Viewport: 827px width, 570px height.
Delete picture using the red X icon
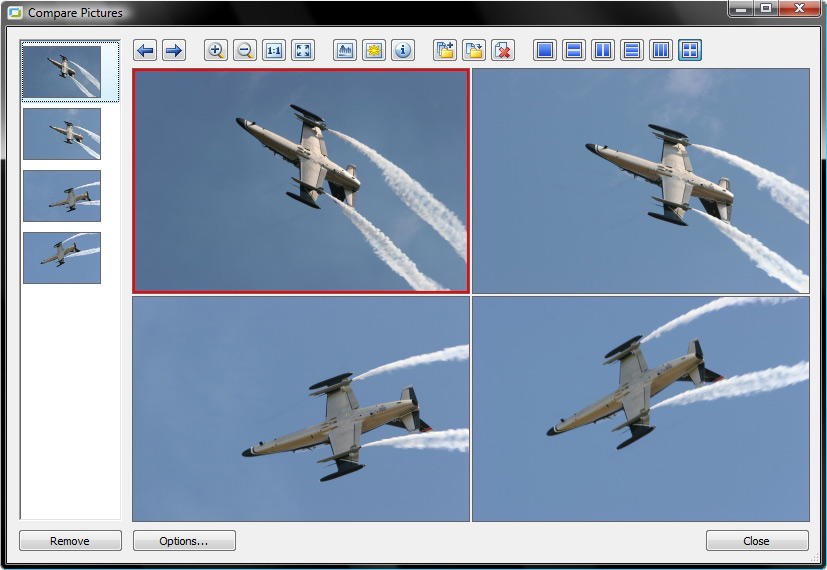point(503,50)
